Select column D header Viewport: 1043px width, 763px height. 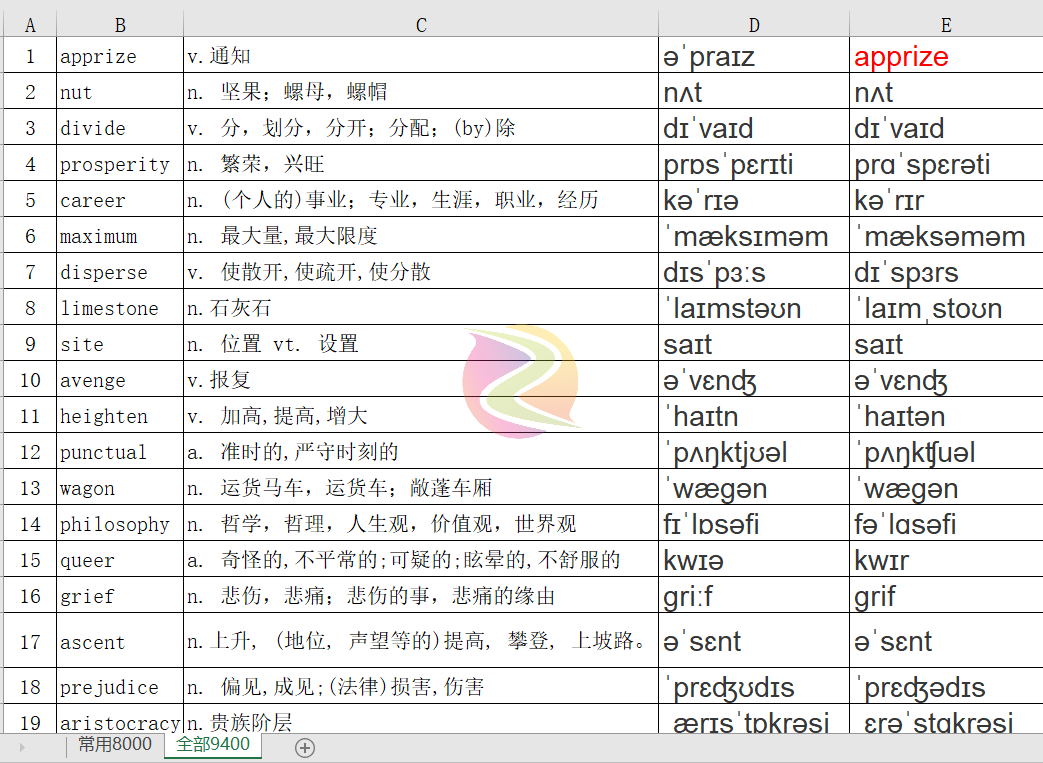754,25
